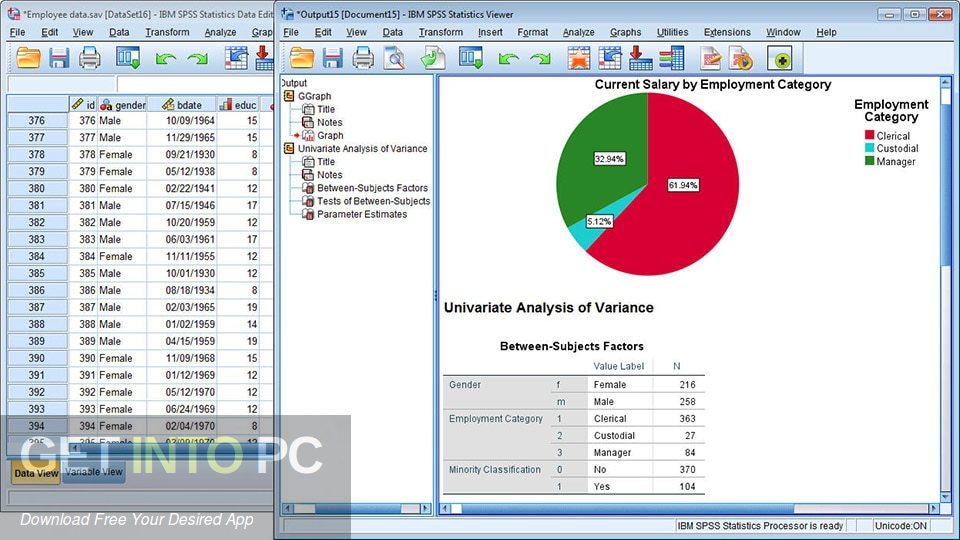Save the dataset in Data Editor toolbar

tap(59, 58)
